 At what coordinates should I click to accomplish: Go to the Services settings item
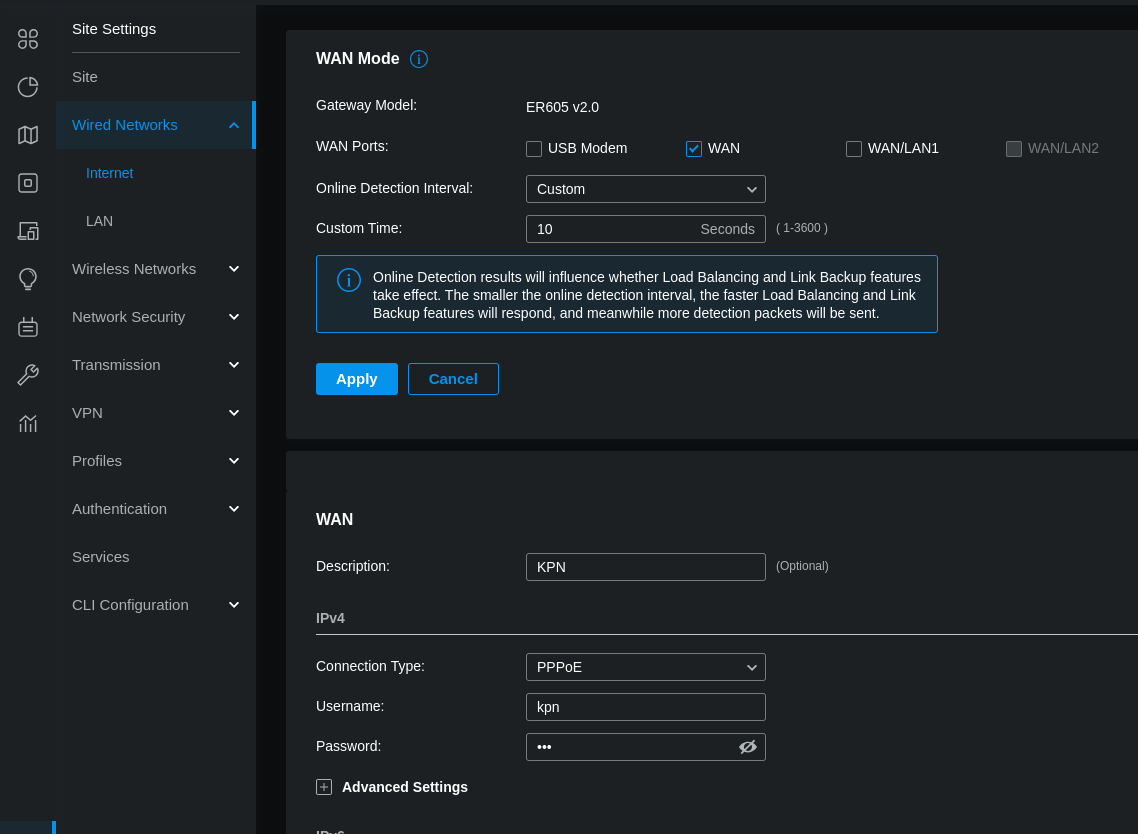(x=101, y=557)
